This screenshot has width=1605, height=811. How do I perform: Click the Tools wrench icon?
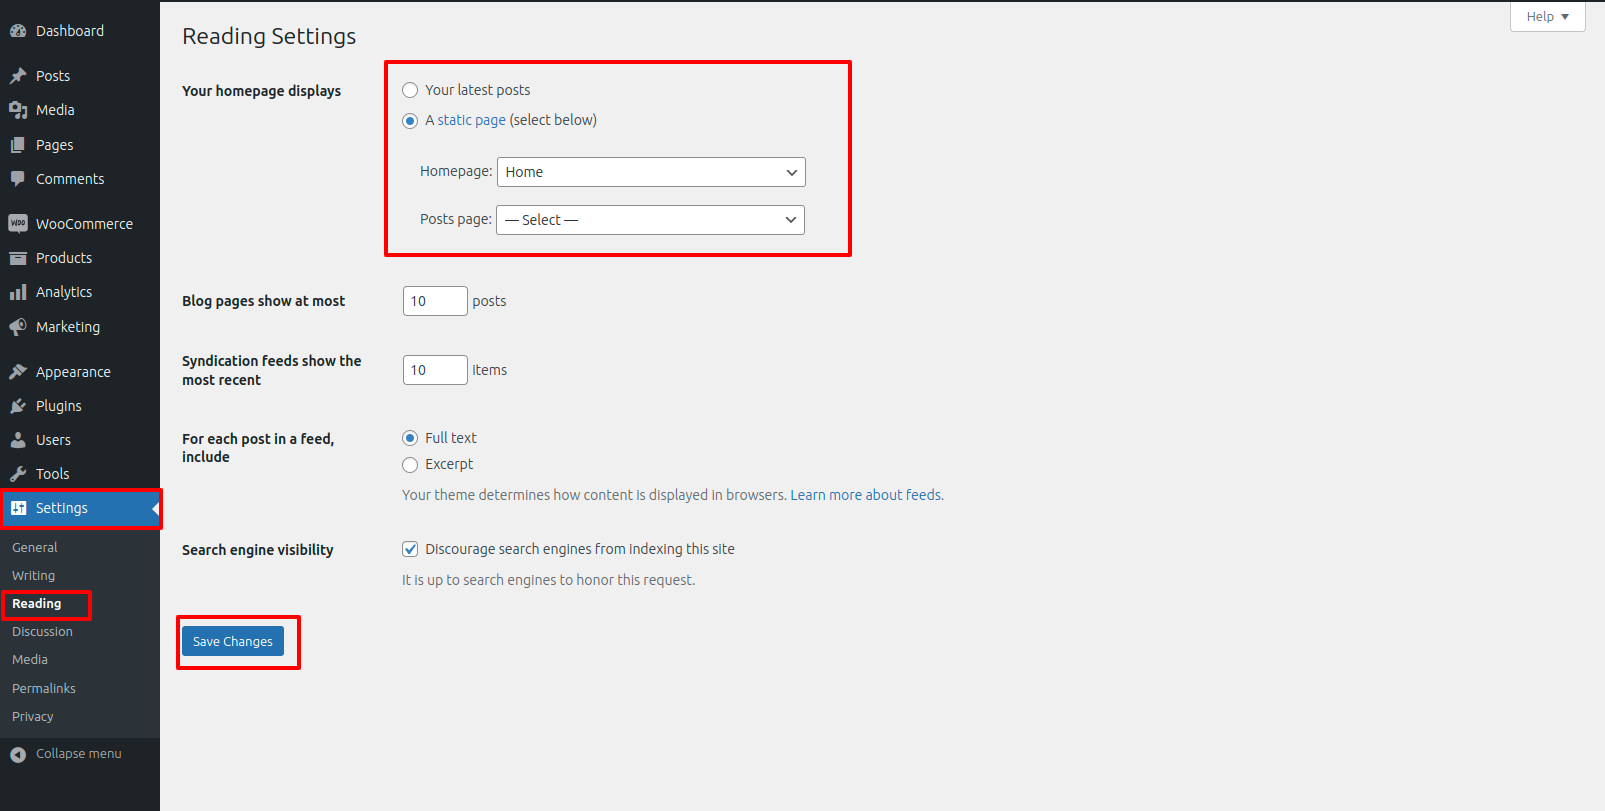coord(18,474)
